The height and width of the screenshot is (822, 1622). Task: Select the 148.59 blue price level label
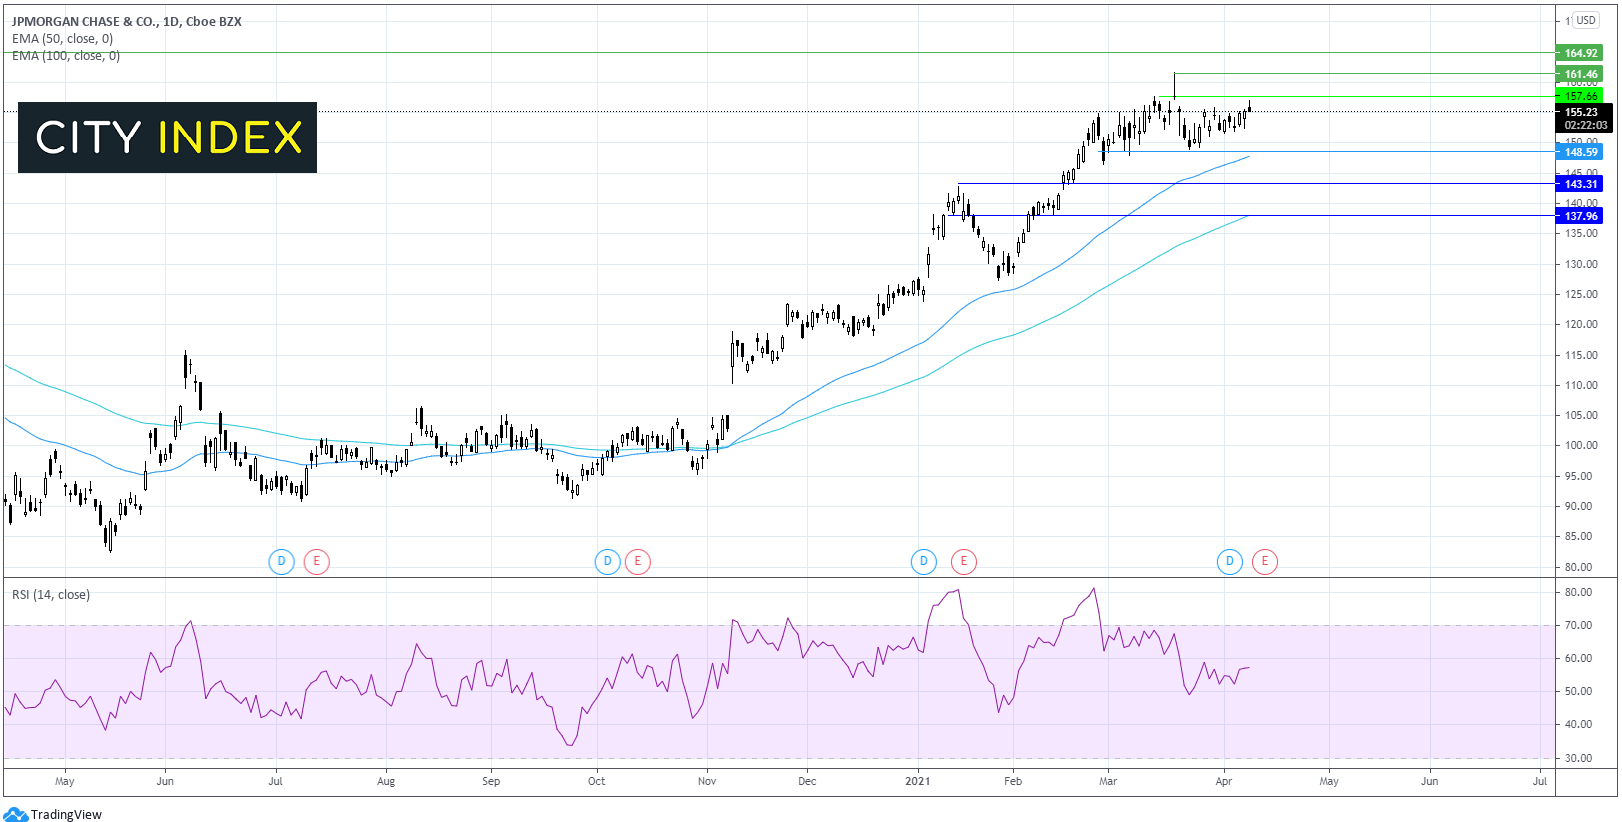(1580, 152)
